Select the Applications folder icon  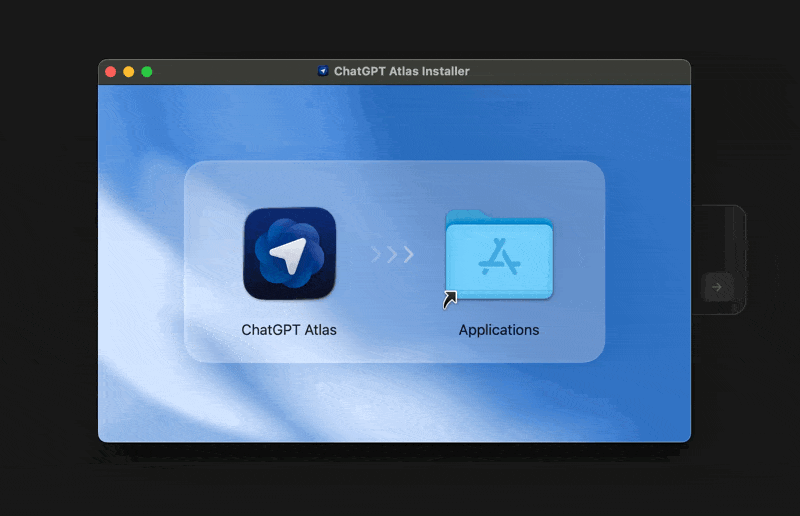499,257
